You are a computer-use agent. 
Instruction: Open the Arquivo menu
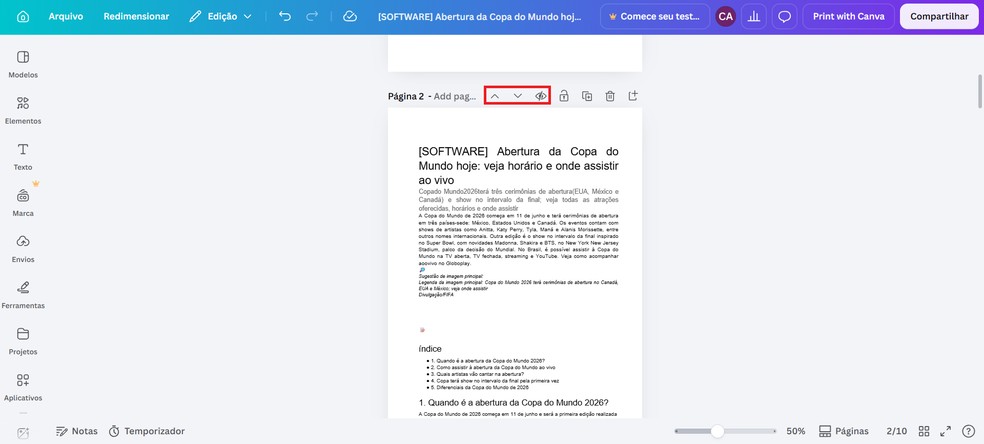[x=66, y=17]
